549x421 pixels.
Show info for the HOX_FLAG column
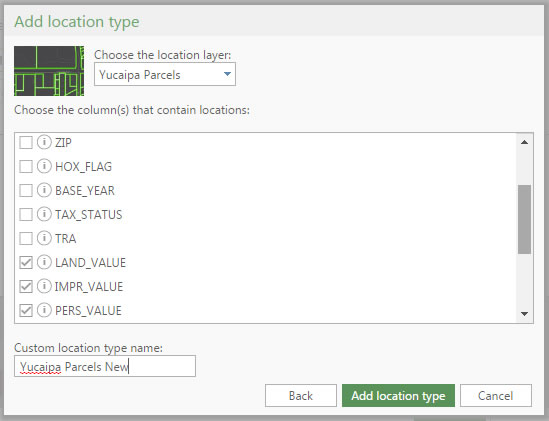coord(44,166)
